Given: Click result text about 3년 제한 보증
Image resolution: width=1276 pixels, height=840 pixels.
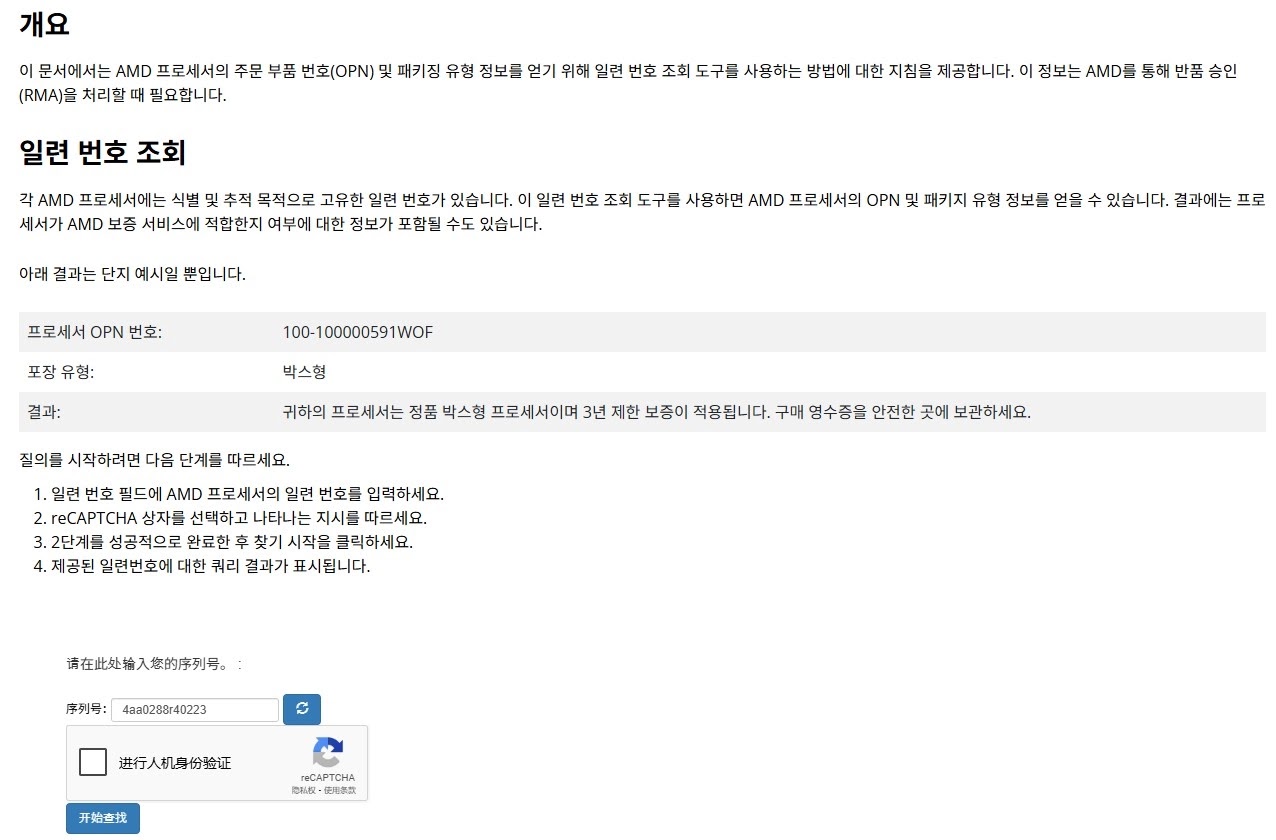Looking at the screenshot, I should [x=657, y=412].
